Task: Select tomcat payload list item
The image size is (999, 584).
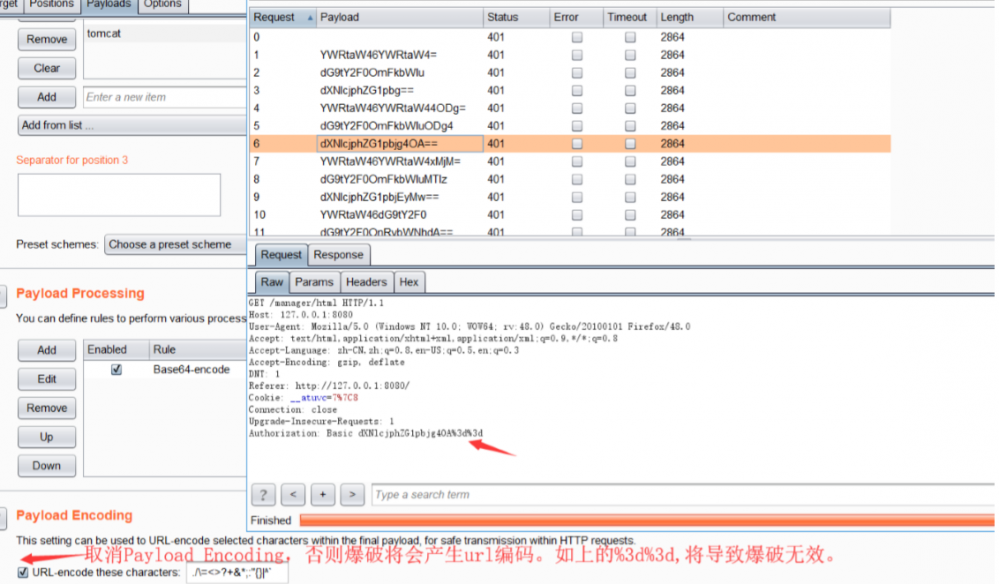Action: [x=164, y=33]
